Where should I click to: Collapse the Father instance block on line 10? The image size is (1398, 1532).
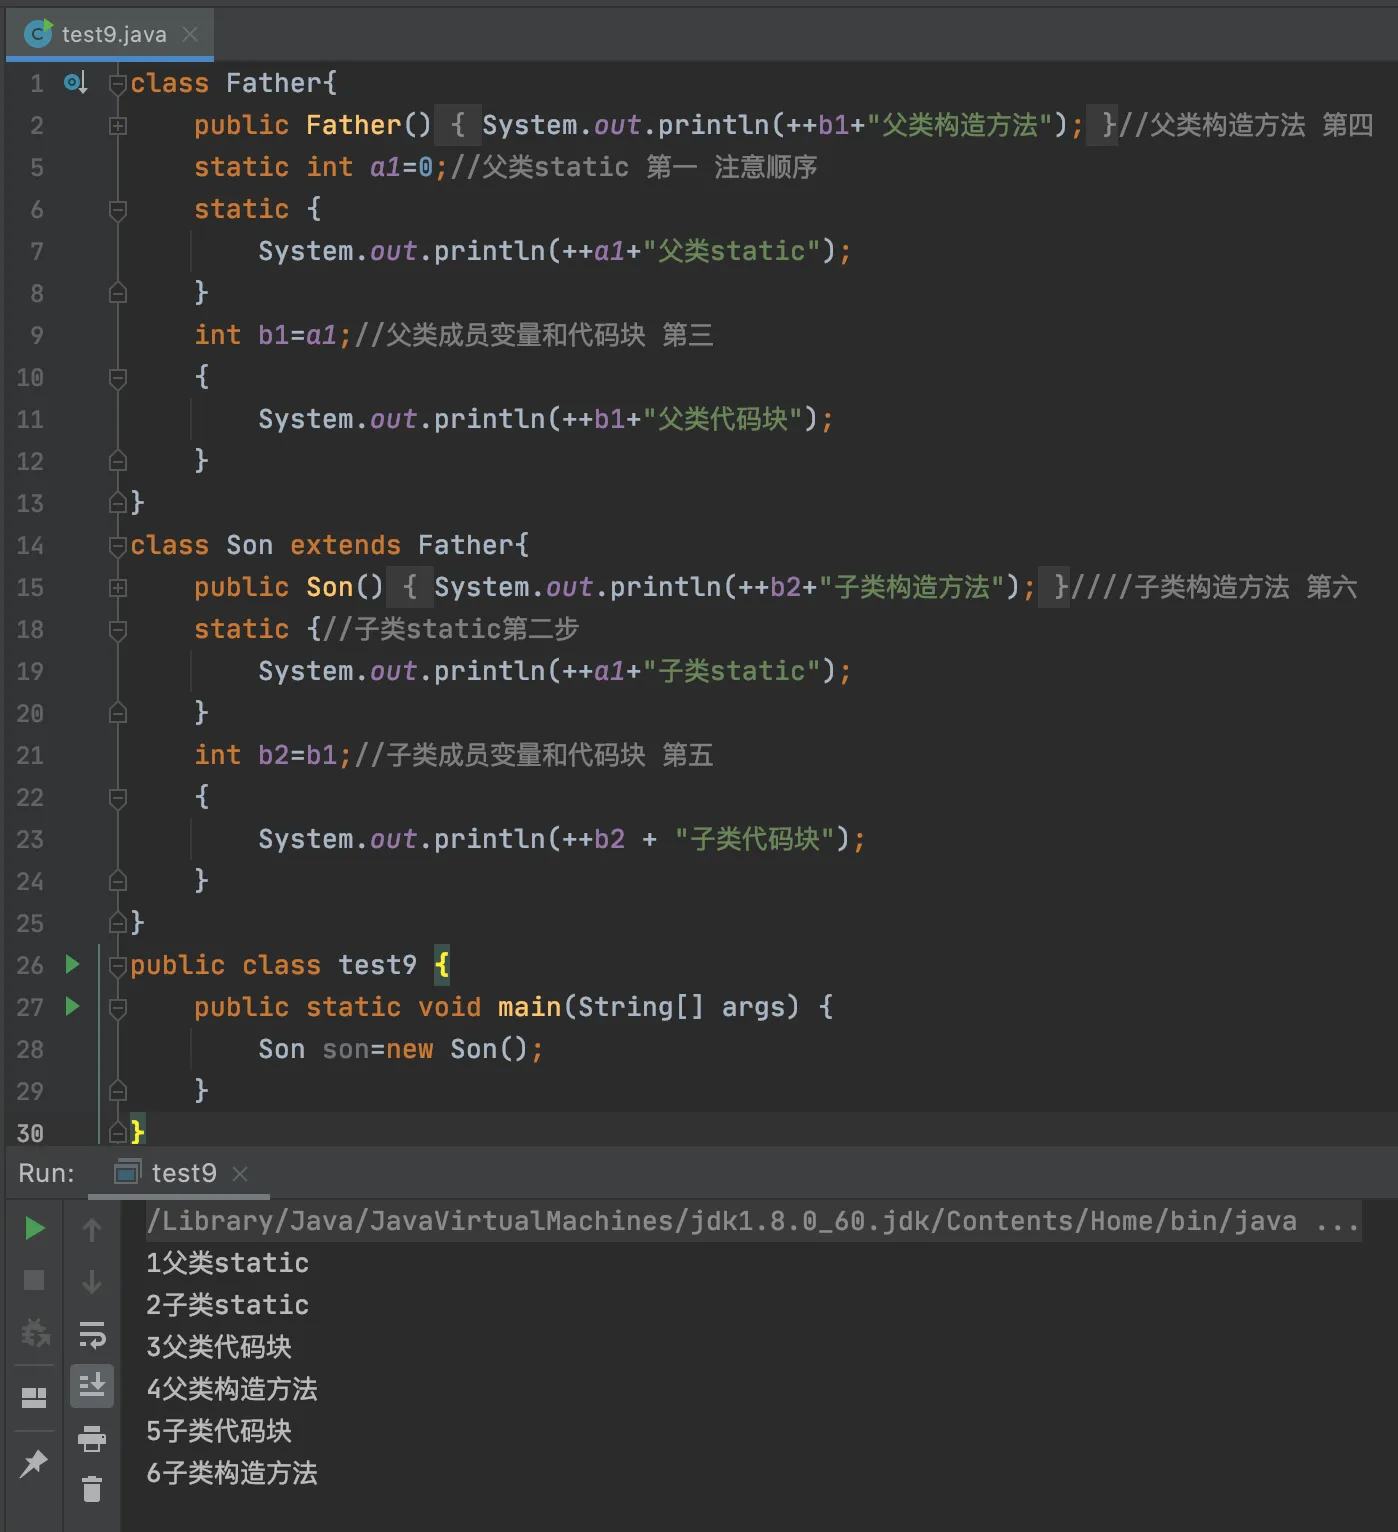(118, 378)
